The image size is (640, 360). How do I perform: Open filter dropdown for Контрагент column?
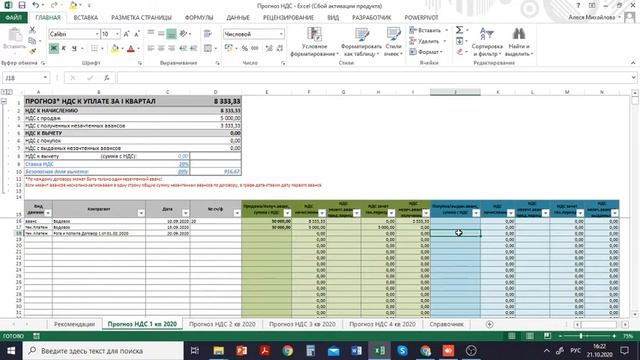pyautogui.click(x=141, y=213)
